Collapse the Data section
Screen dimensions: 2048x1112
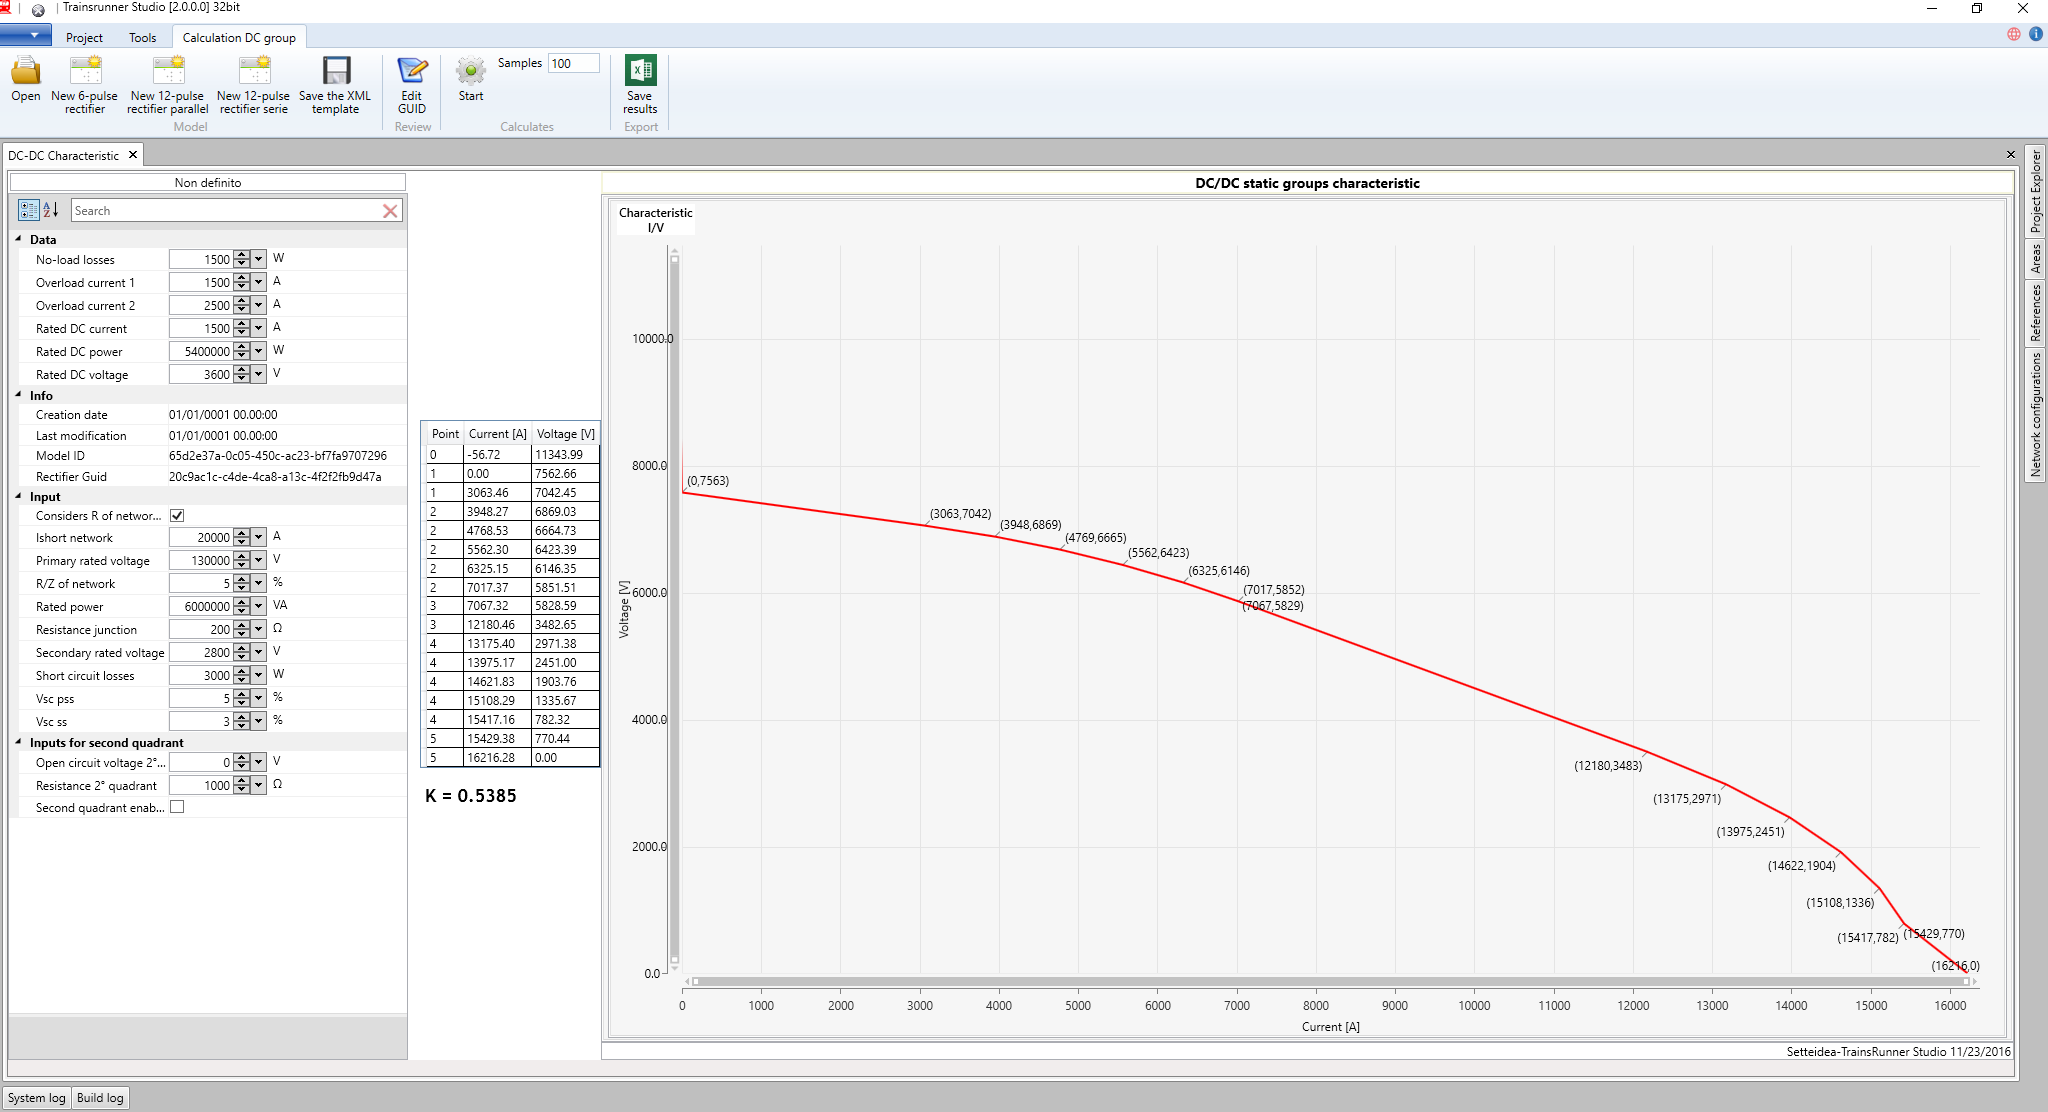19,239
